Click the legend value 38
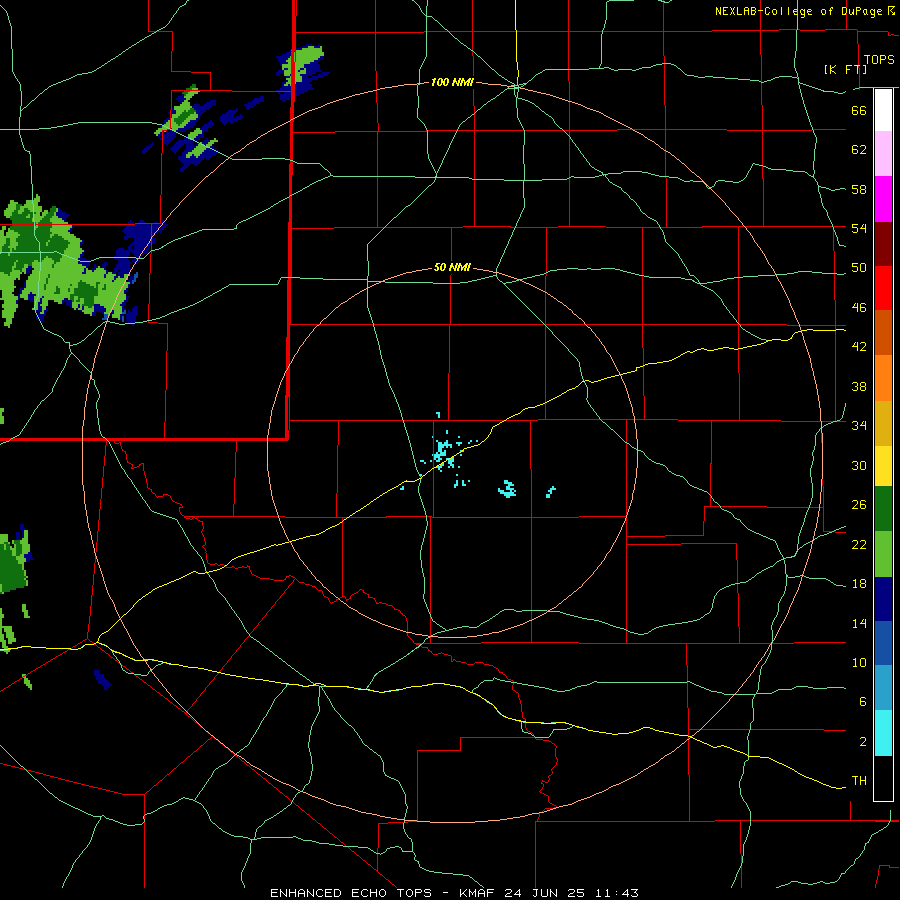The width and height of the screenshot is (900, 900). (859, 386)
